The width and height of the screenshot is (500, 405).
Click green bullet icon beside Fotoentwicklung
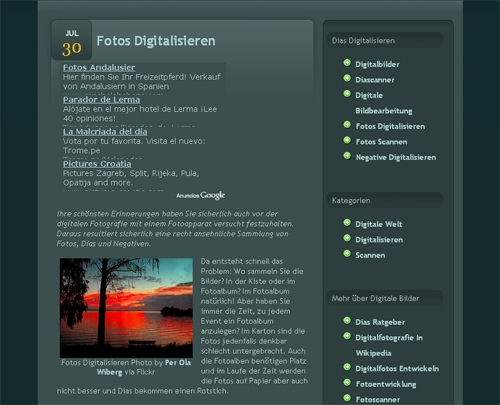pos(347,382)
